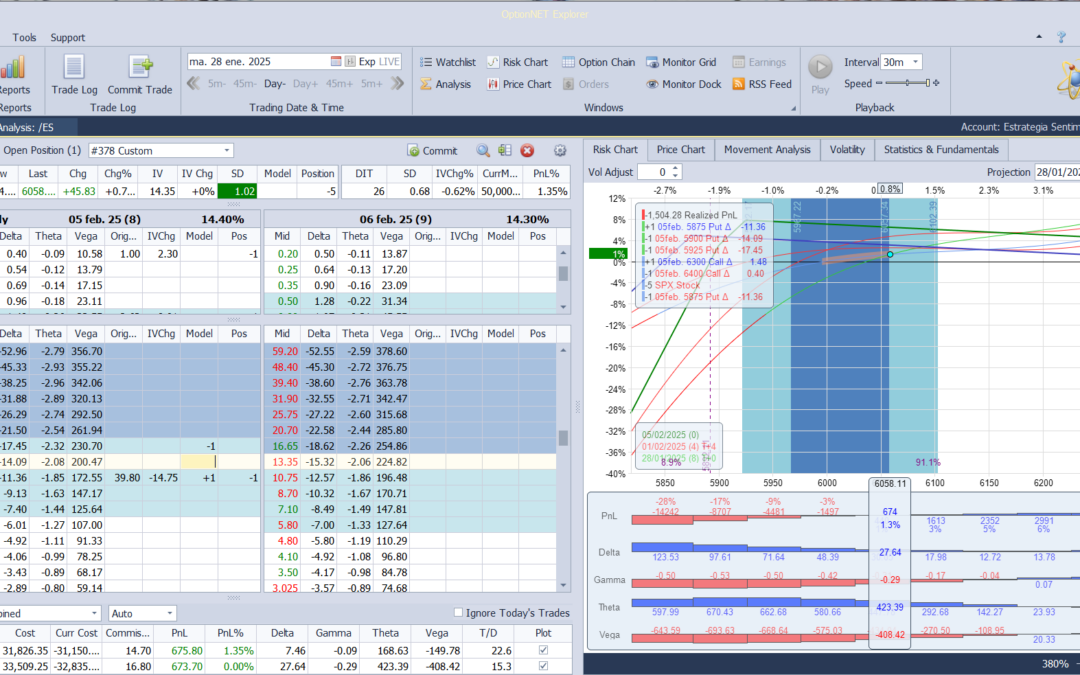
Task: Click the 6058.11 price marker on chart axis
Action: pyautogui.click(x=890, y=484)
